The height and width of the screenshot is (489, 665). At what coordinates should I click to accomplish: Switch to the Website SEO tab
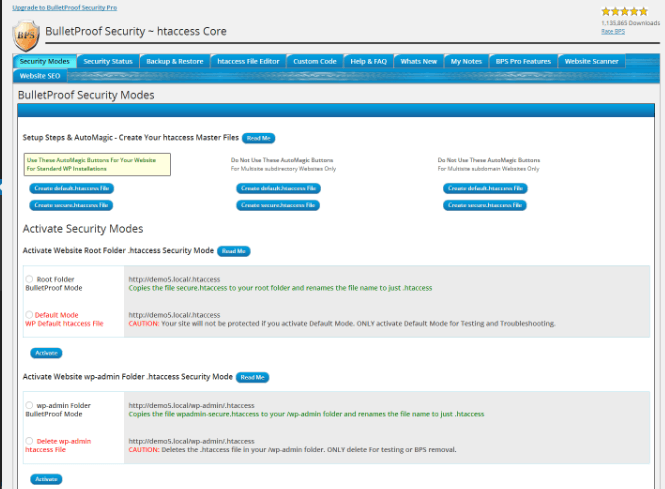pos(40,76)
